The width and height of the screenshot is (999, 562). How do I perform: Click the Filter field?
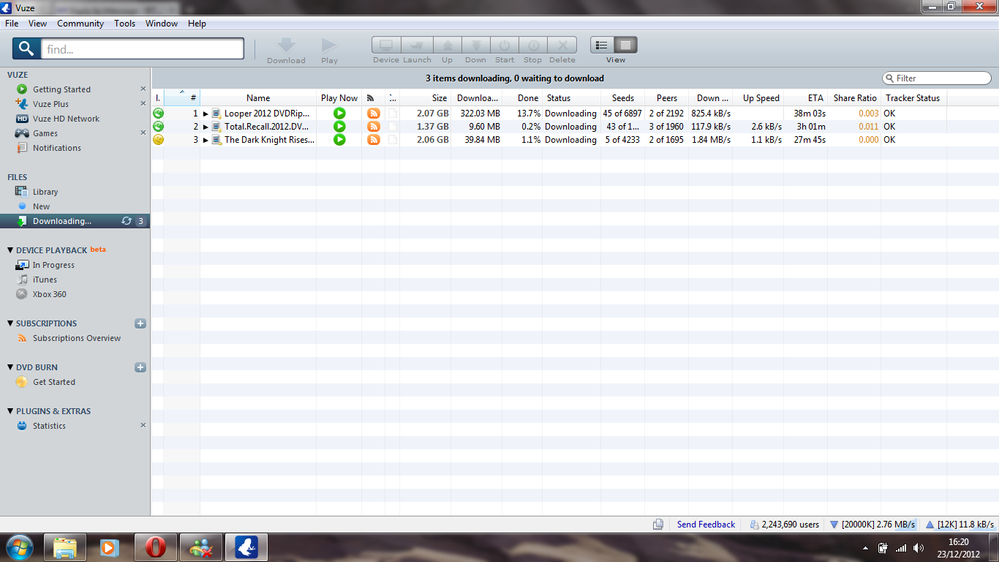[x=937, y=78]
